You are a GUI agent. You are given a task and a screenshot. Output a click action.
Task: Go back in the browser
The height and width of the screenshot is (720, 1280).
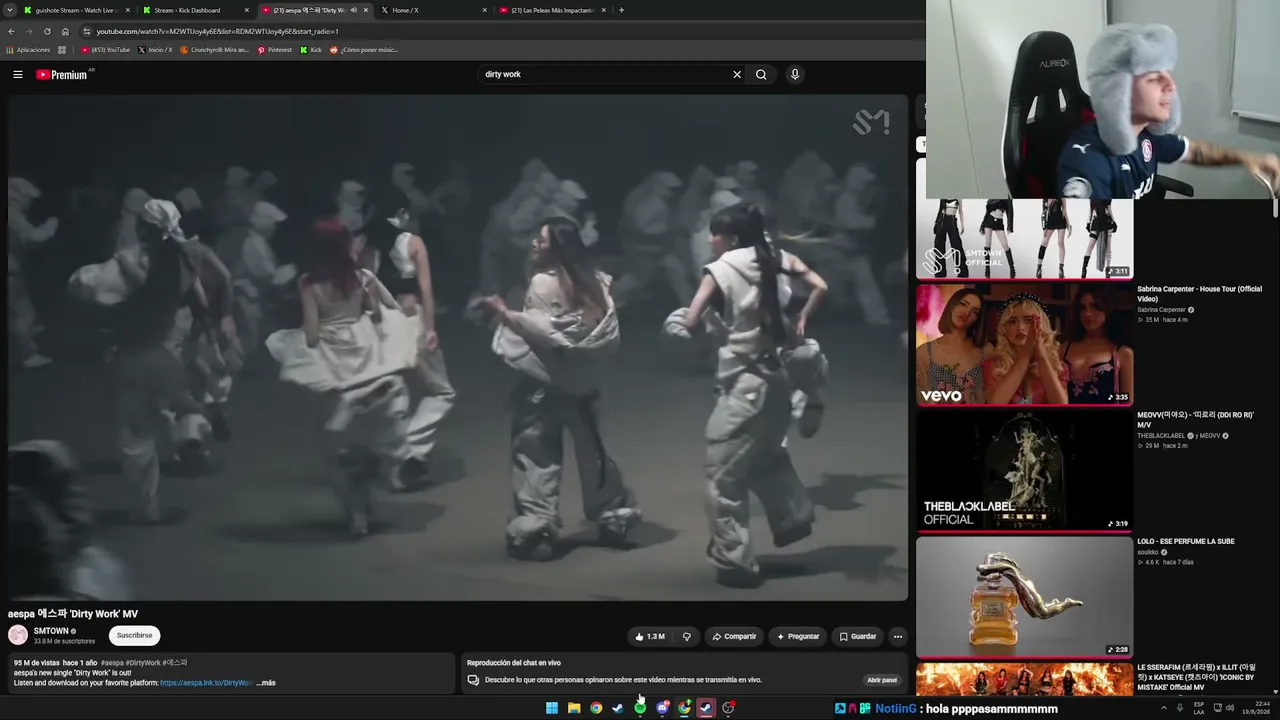(x=11, y=31)
